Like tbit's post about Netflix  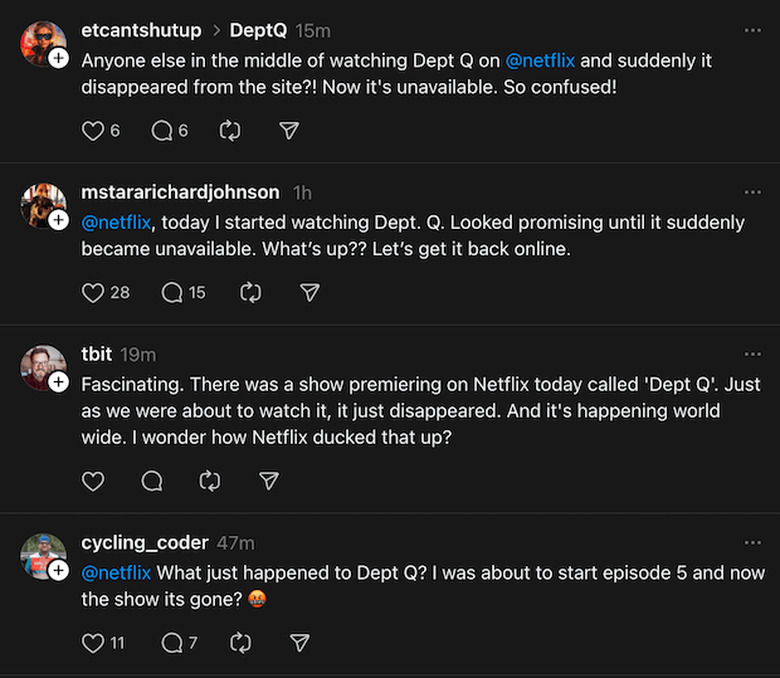(x=93, y=481)
